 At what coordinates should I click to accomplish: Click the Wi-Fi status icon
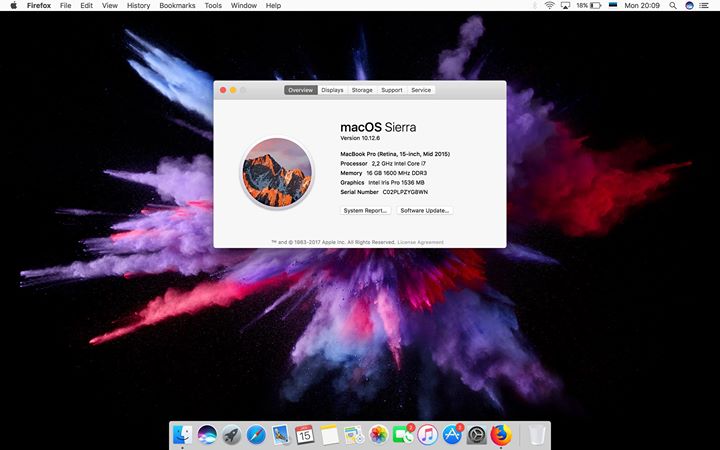point(549,6)
